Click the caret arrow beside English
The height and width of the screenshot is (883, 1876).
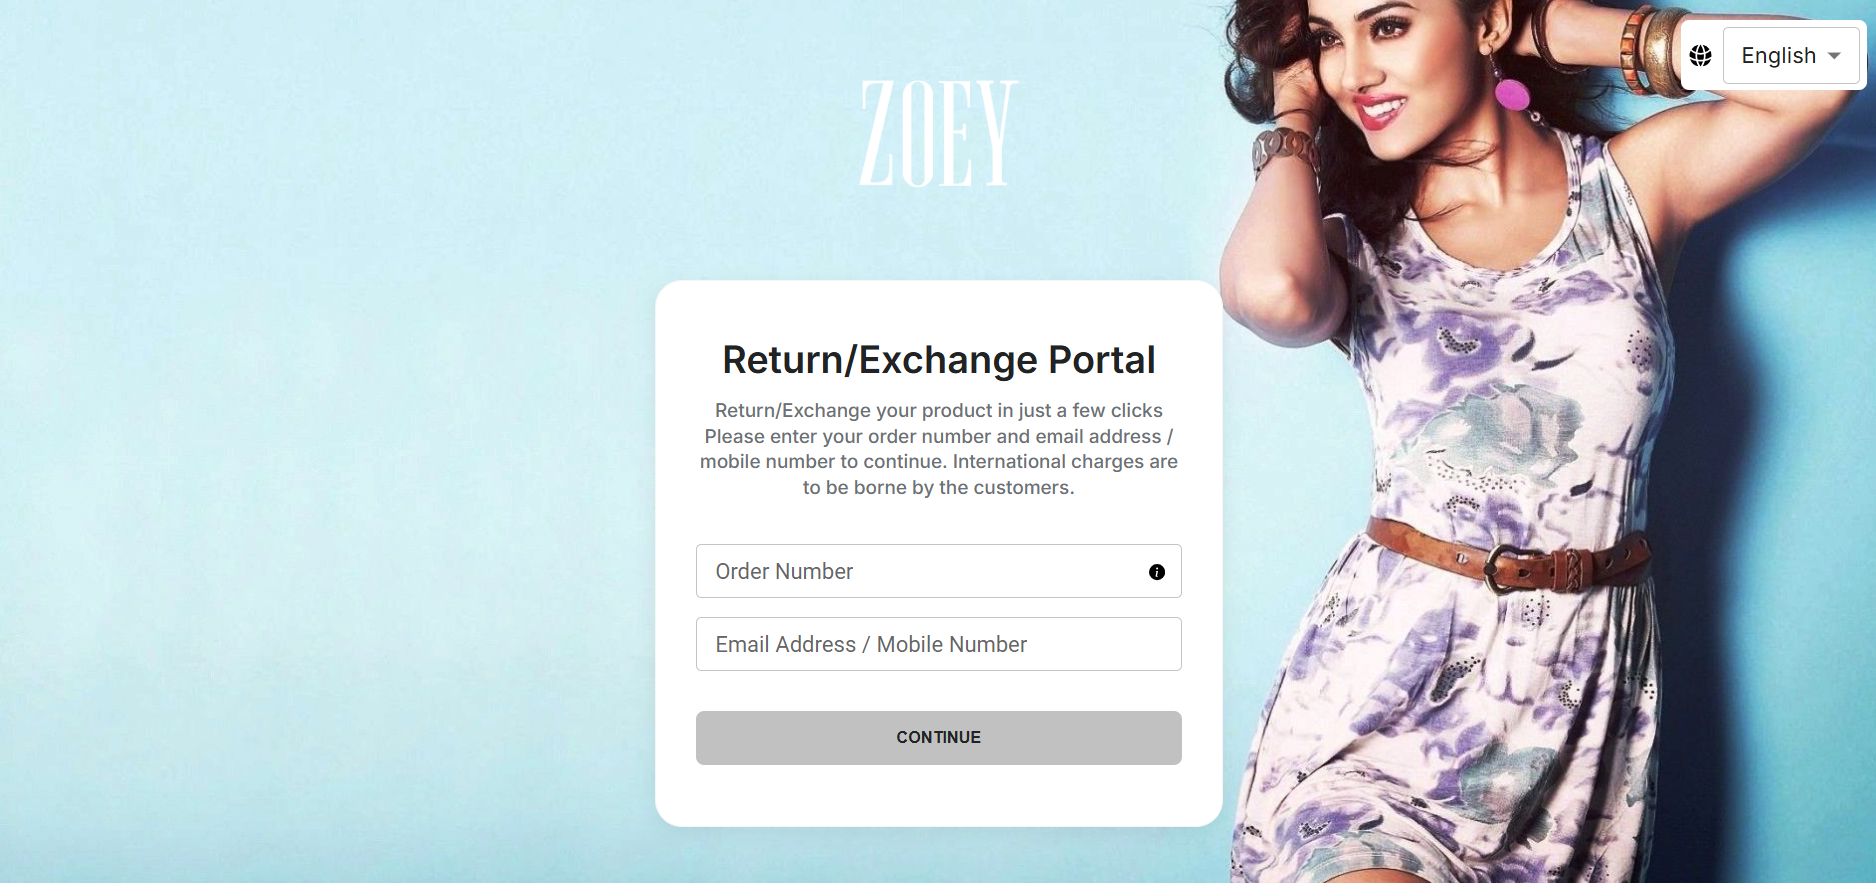click(x=1834, y=56)
